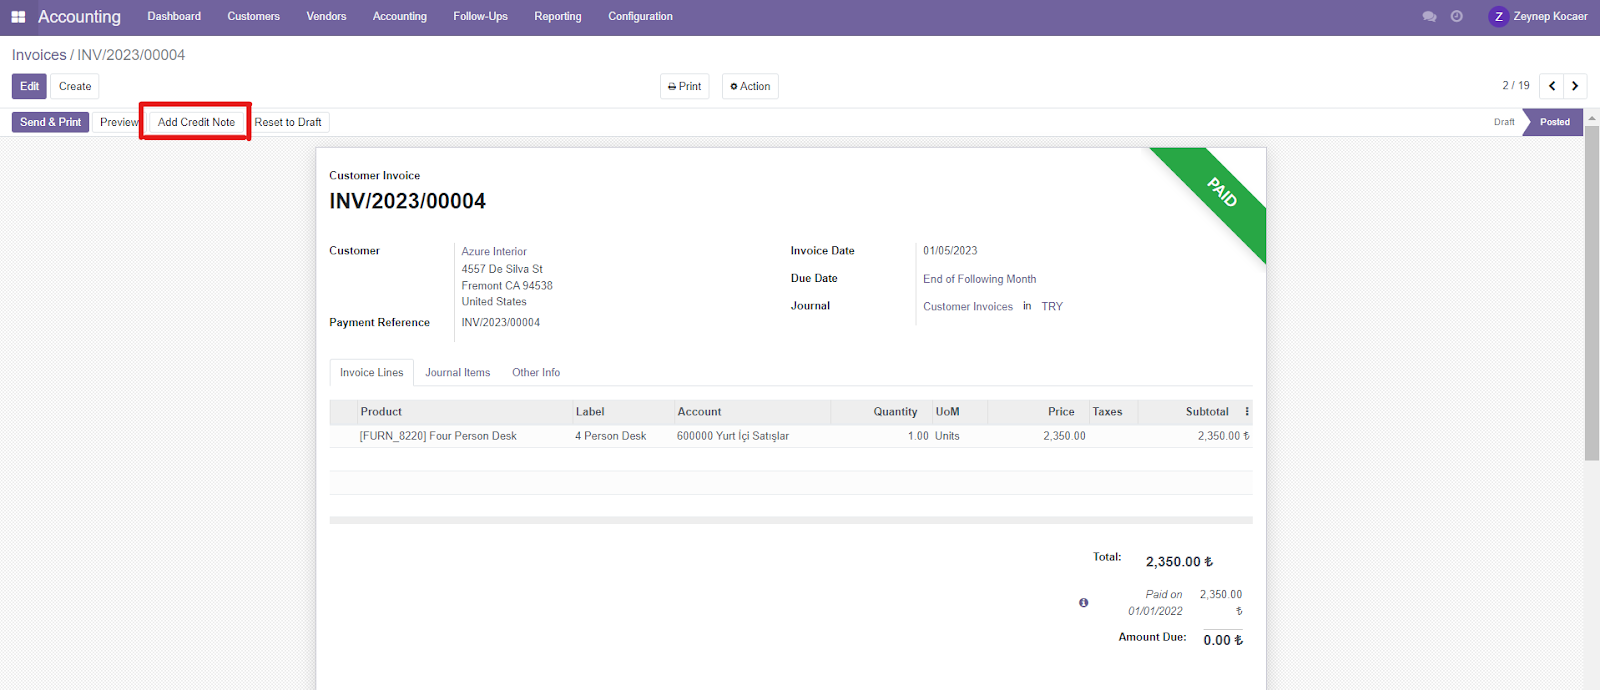Viewport: 1600px width, 690px height.
Task: Click the Create button
Action: click(75, 86)
